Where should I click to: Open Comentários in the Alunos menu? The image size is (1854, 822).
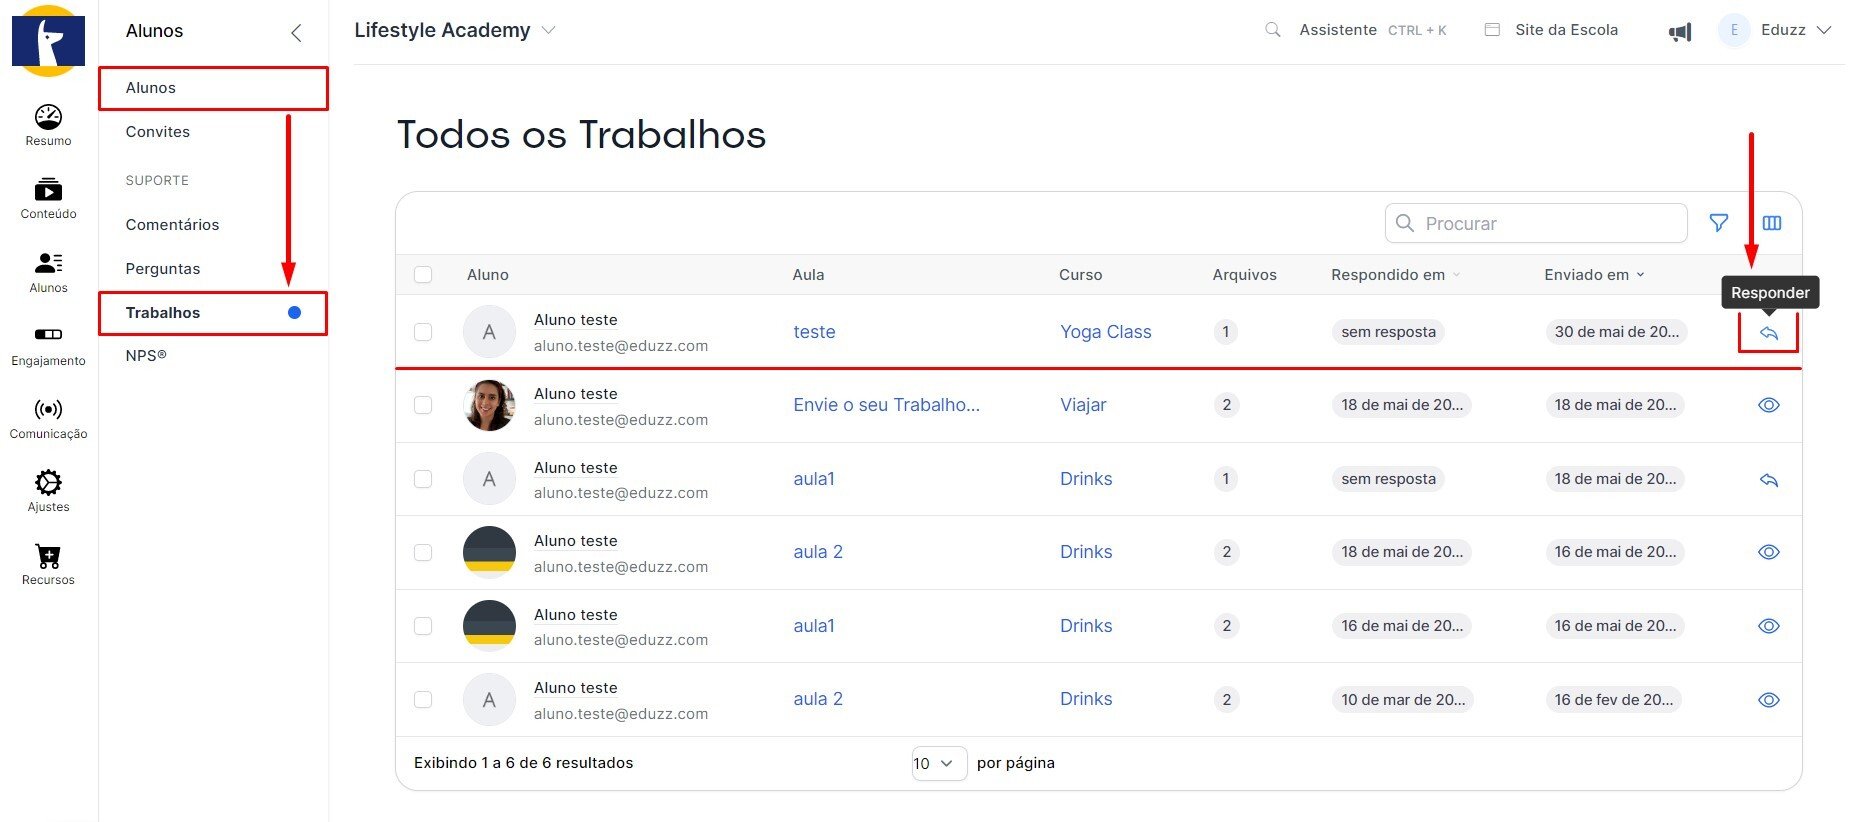coord(172,225)
